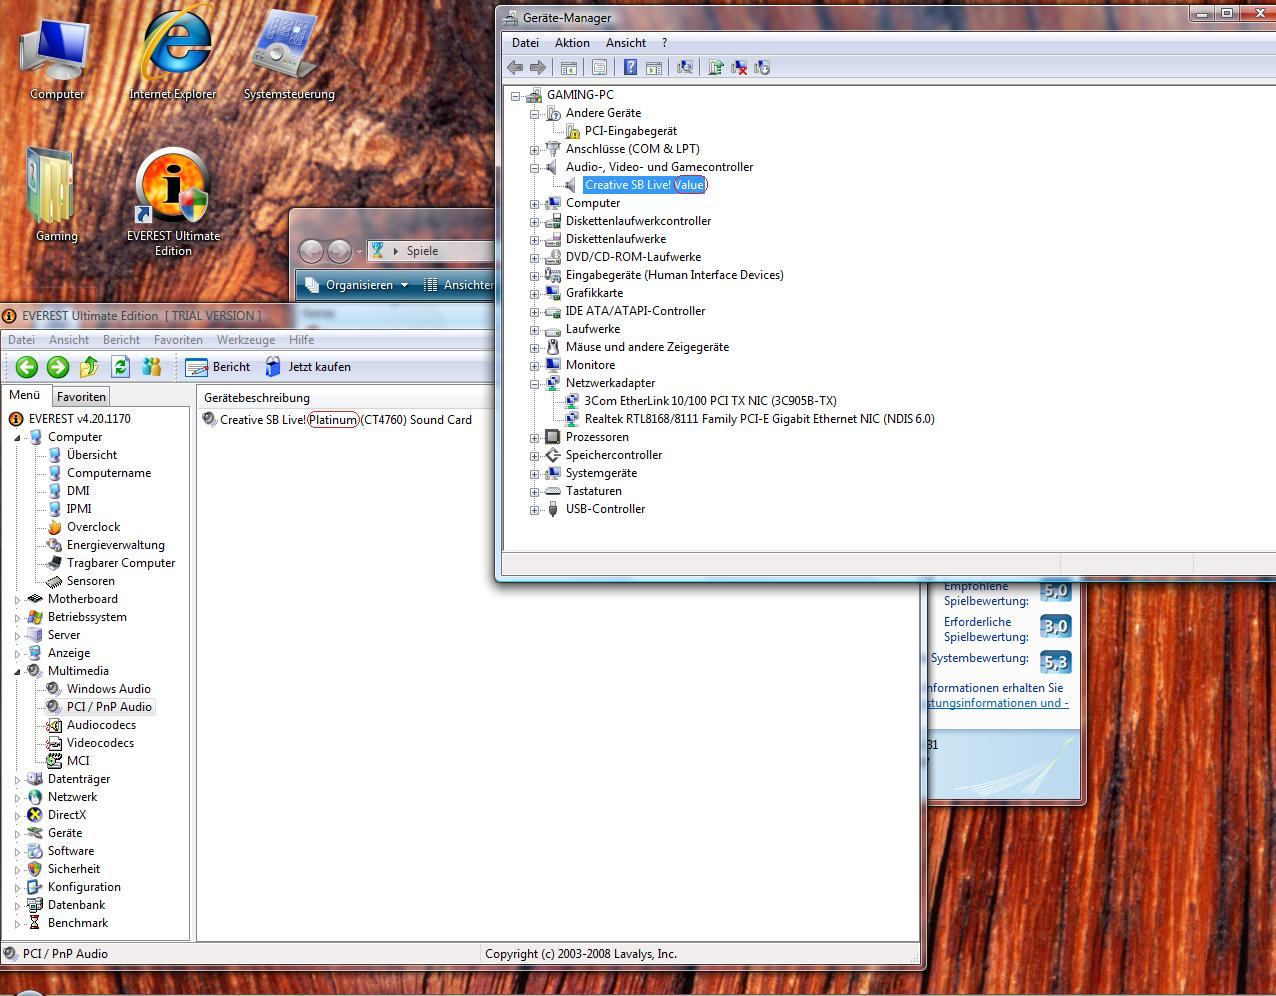Viewport: 1276px width, 996px height.
Task: Collapse Audio-, Video- und Gamecontroller node
Action: coord(534,167)
